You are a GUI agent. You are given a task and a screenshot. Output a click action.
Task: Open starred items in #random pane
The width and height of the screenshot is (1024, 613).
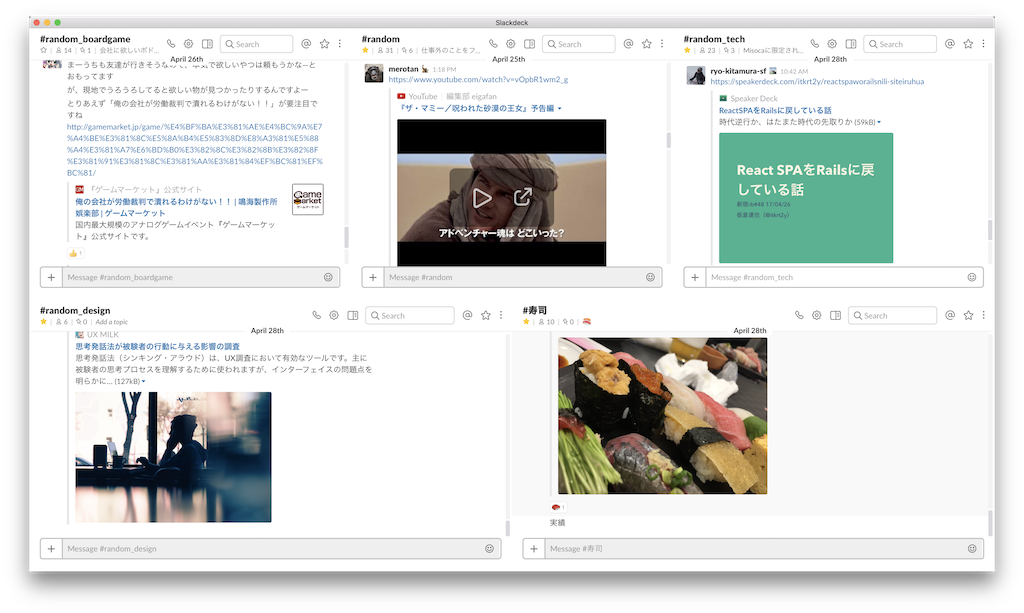pyautogui.click(x=647, y=44)
